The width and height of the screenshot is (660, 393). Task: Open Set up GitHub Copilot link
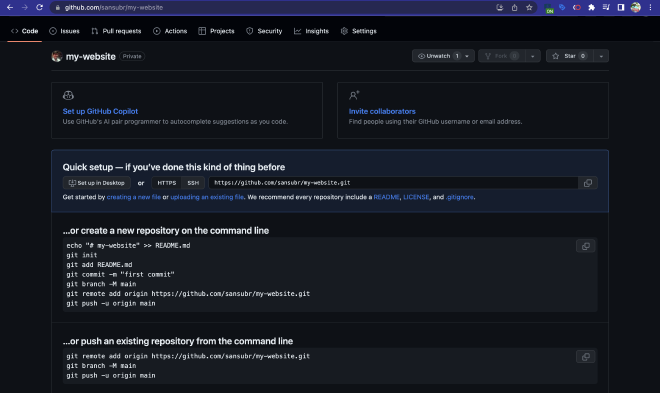coord(100,112)
